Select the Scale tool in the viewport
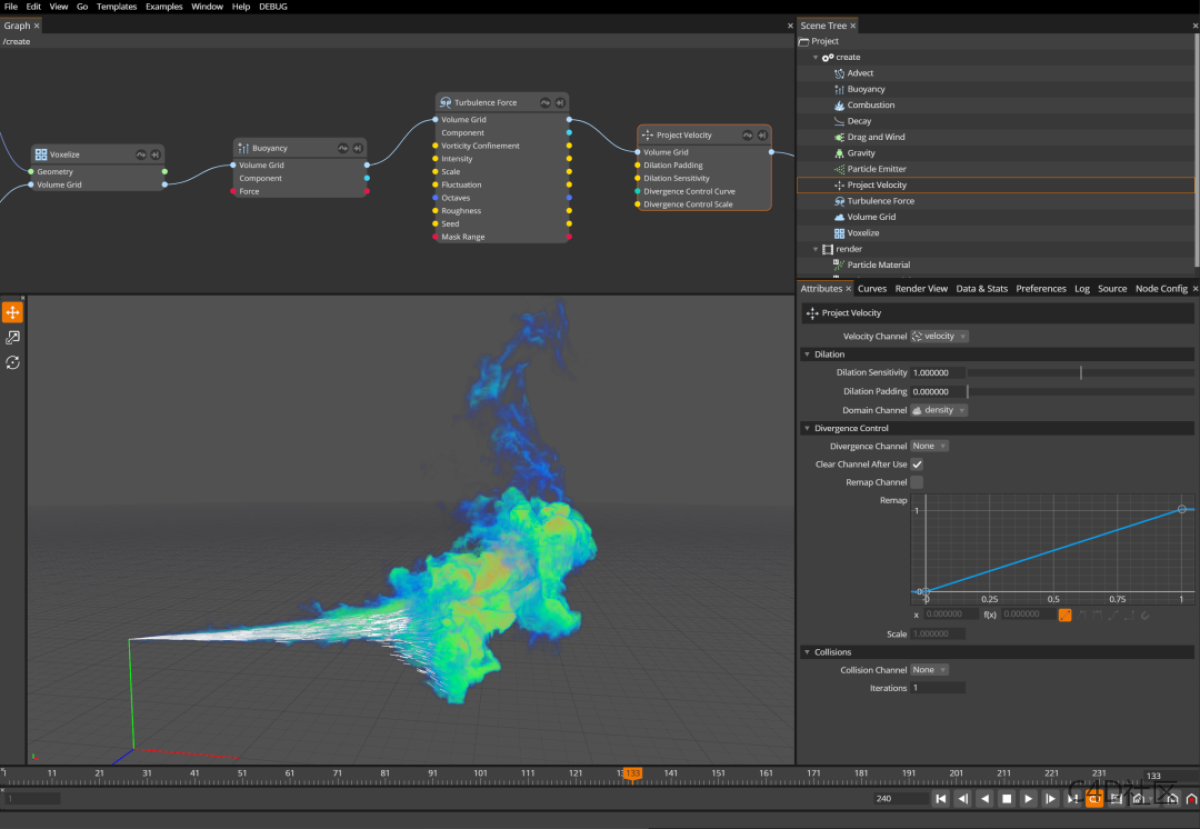The image size is (1200, 829). point(13,337)
